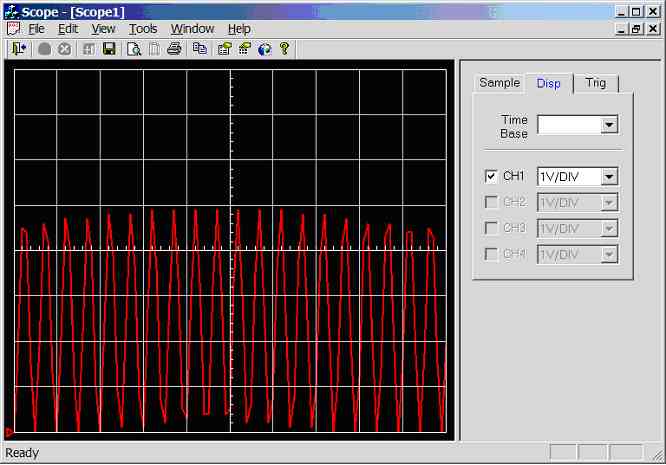Image resolution: width=666 pixels, height=465 pixels.
Task: Click the Copy toolbar icon
Action: (200, 48)
